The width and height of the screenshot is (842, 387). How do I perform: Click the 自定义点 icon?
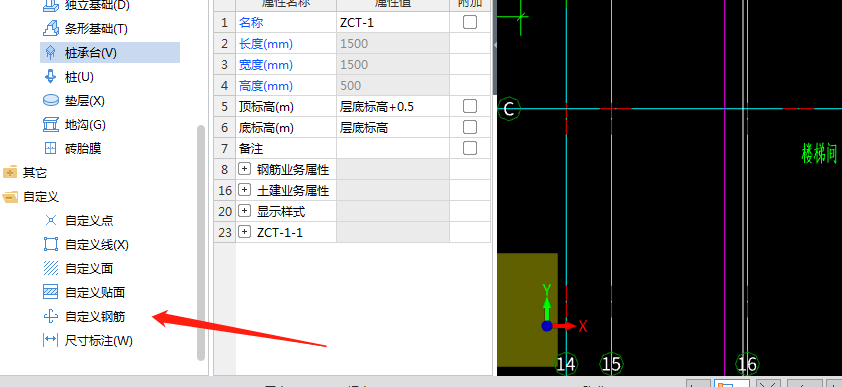[50, 220]
